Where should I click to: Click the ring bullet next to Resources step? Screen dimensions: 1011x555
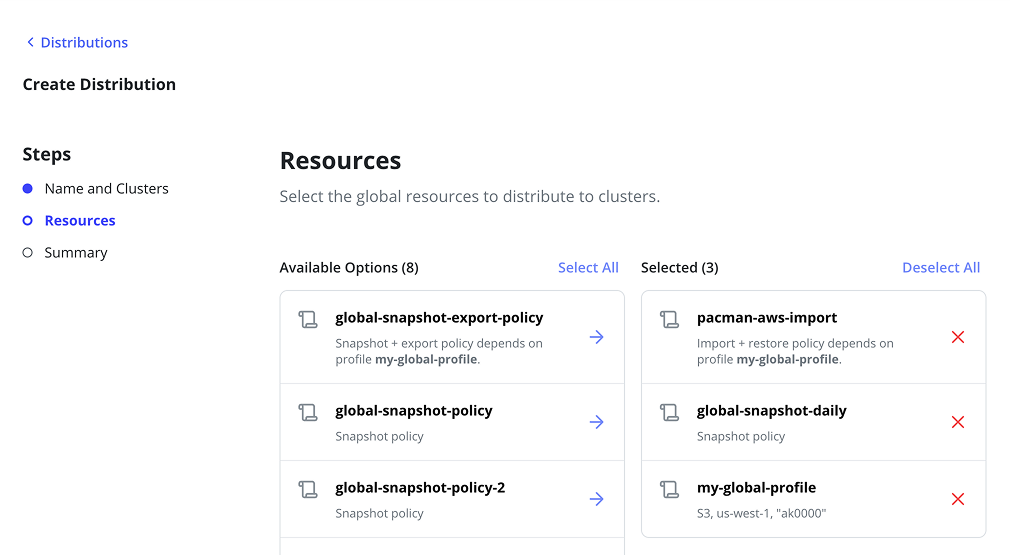pos(28,220)
